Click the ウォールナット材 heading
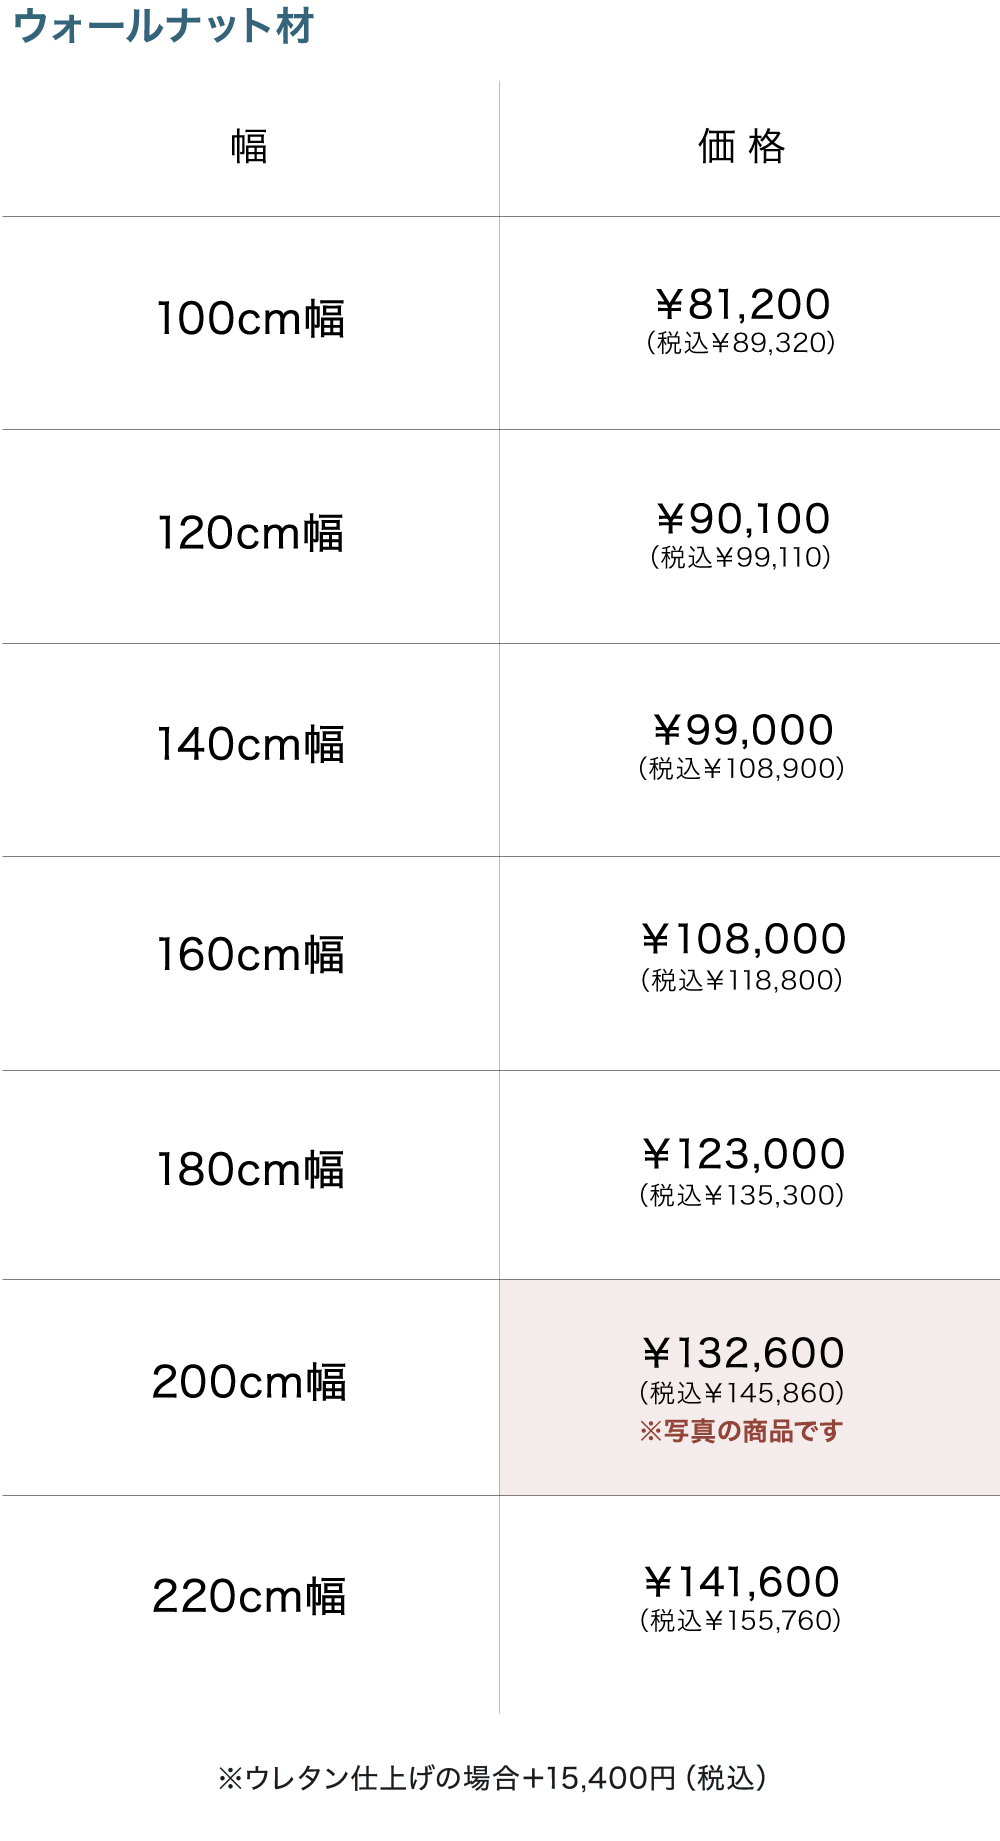 point(164,27)
